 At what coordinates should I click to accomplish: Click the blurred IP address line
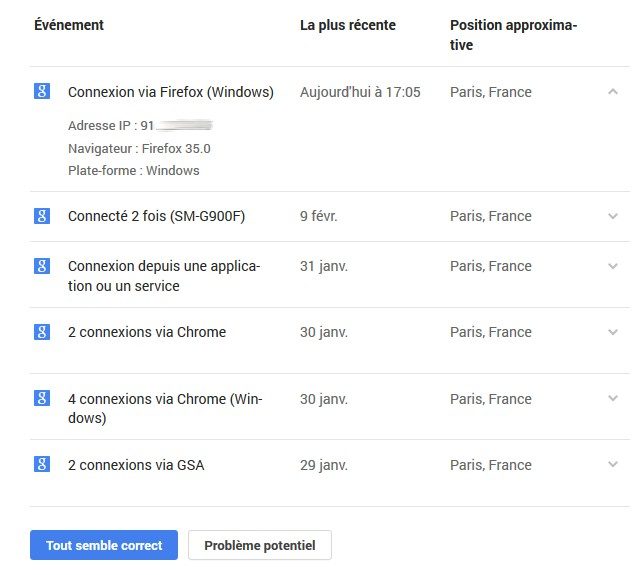[x=140, y=126]
